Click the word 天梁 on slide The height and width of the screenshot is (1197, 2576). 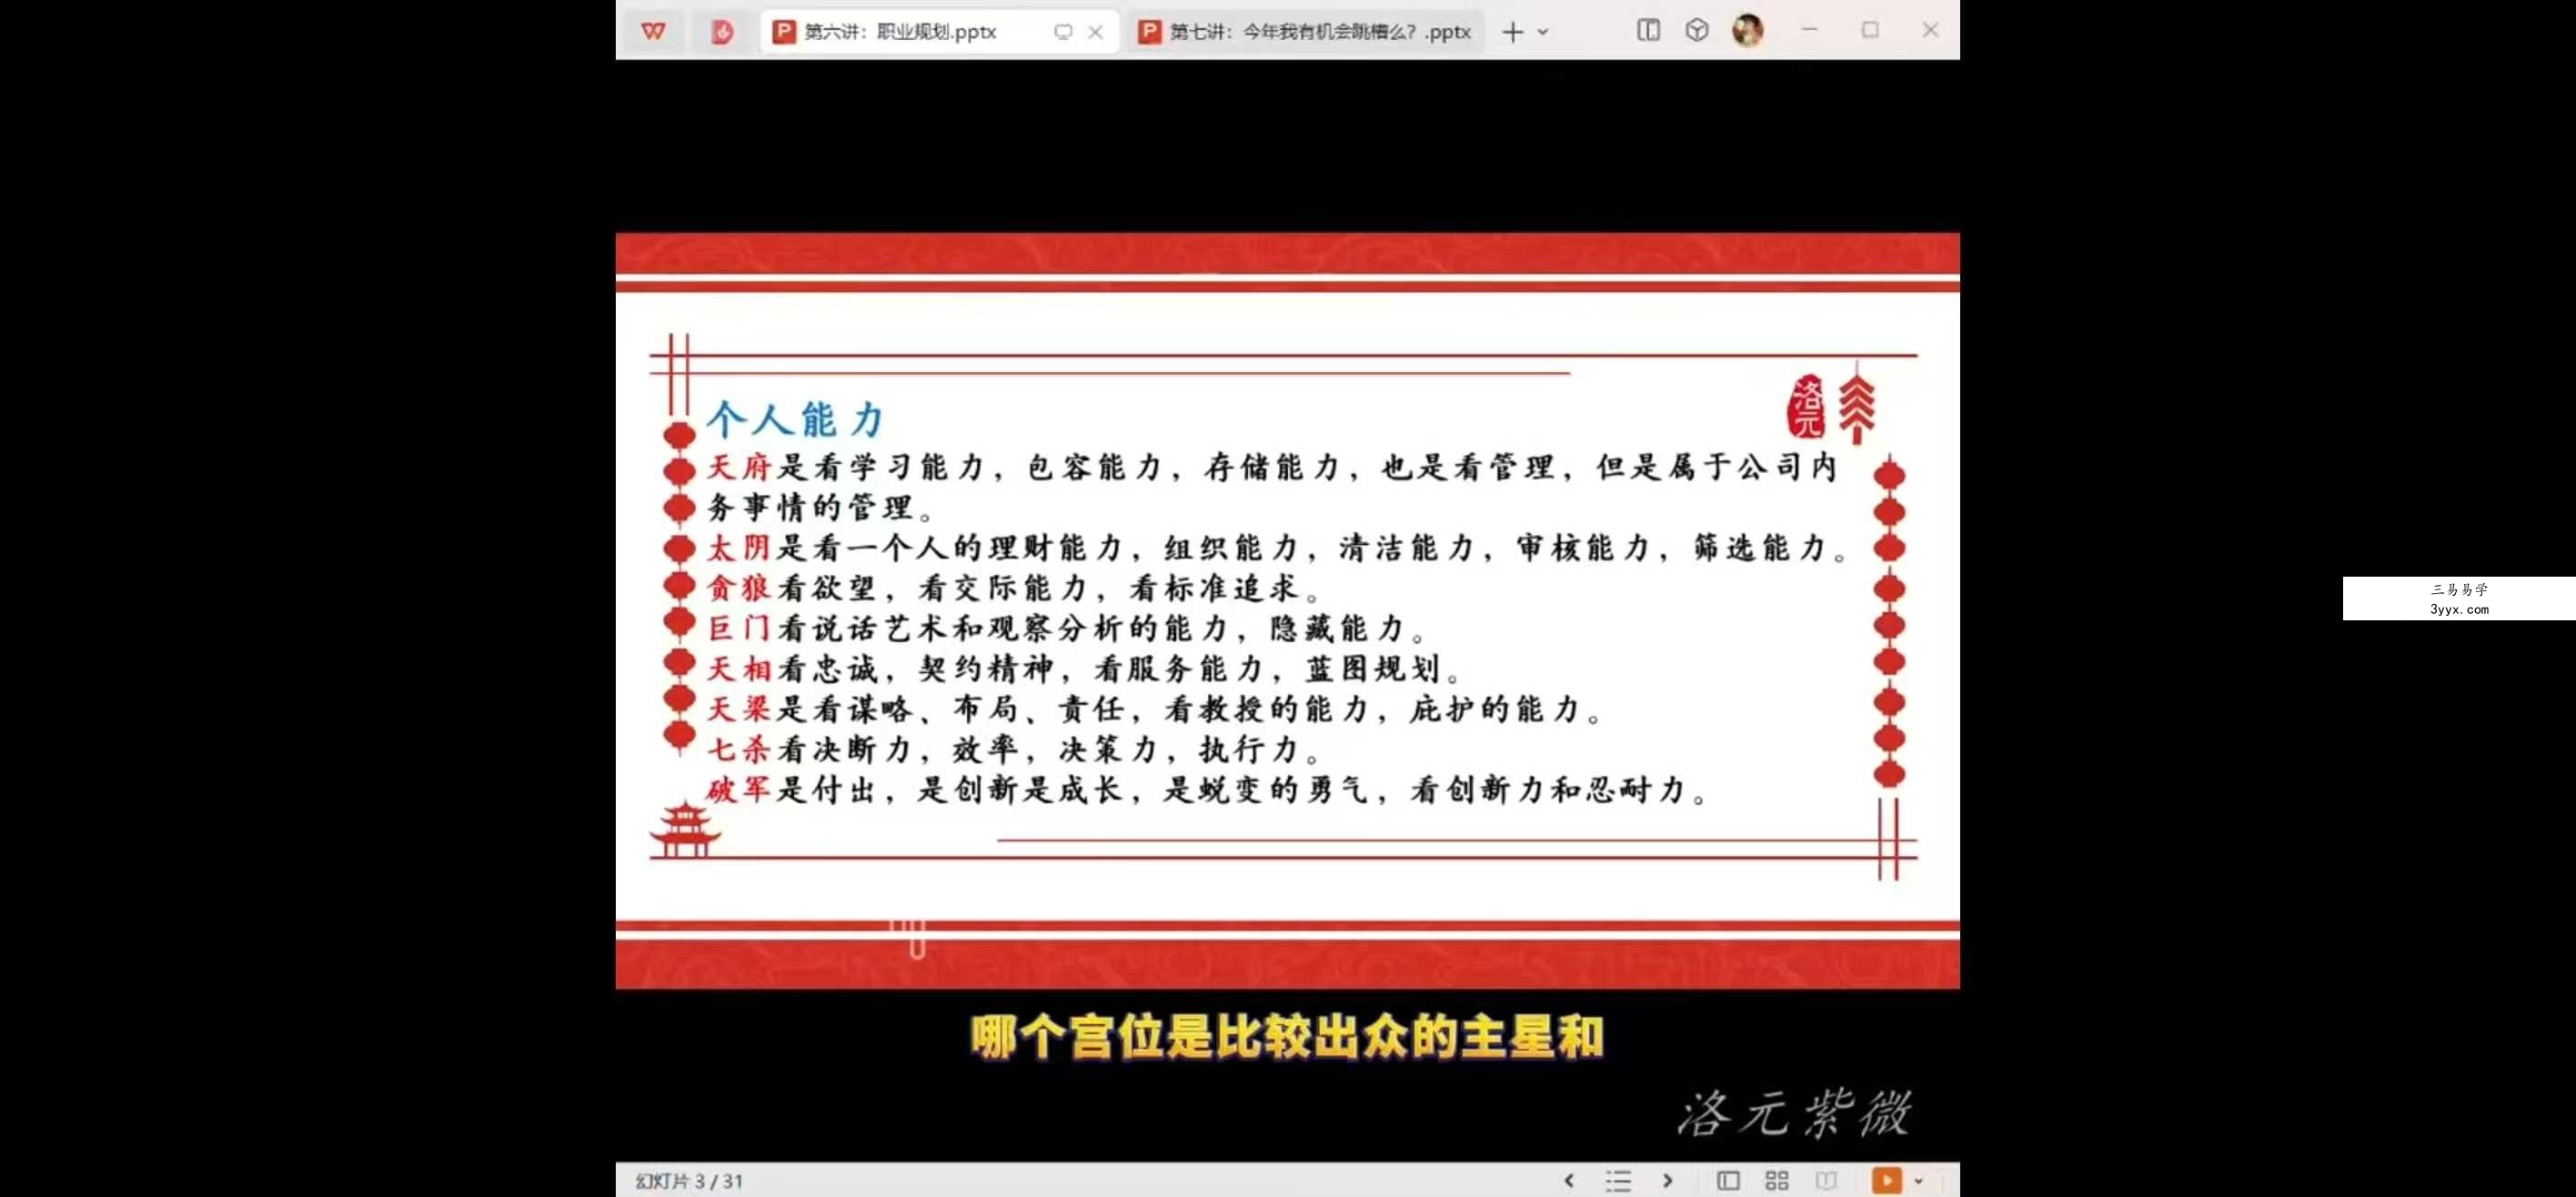739,709
